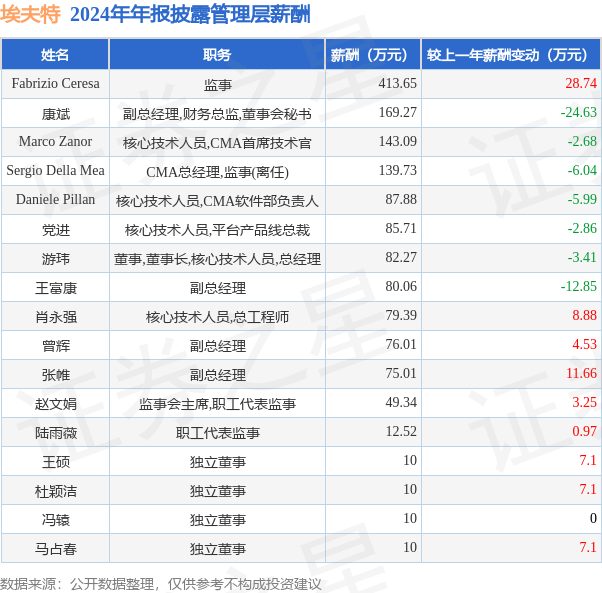This screenshot has height=593, width=602.
Task: Click the change value -6.04
Action: (x=582, y=170)
